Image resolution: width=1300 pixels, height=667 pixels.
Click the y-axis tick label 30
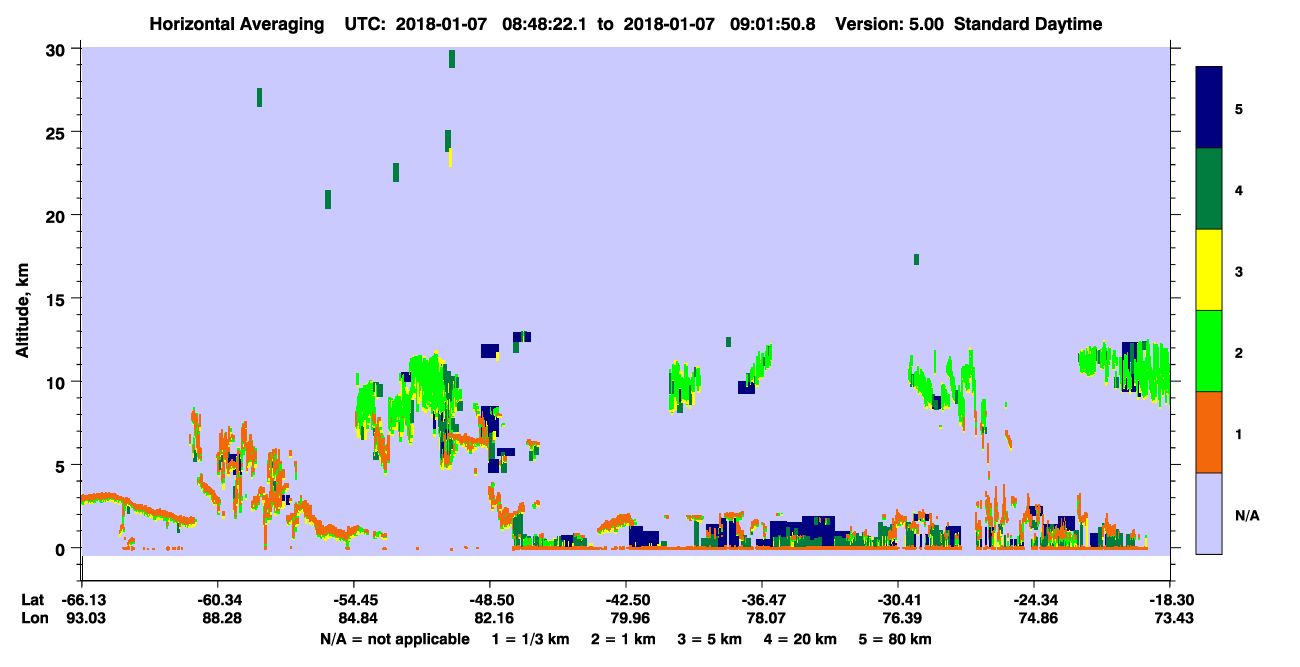pos(57,49)
